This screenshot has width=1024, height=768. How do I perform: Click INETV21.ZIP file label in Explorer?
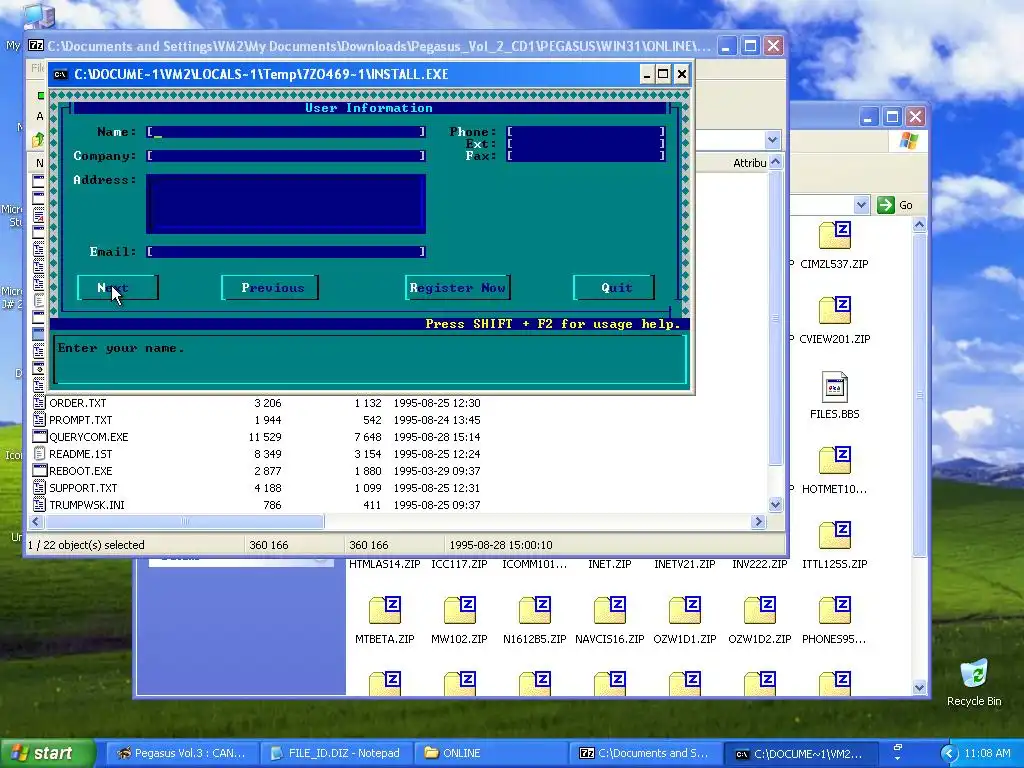(684, 564)
